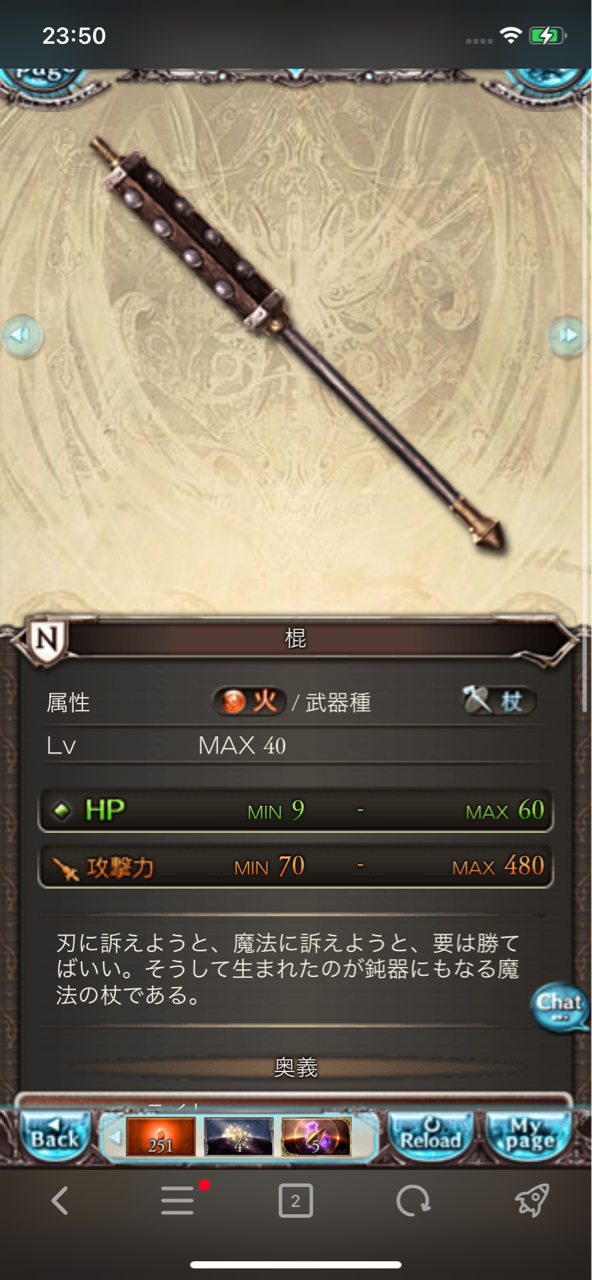Tap the 奥義 section header
592x1280 pixels.
point(296,1067)
